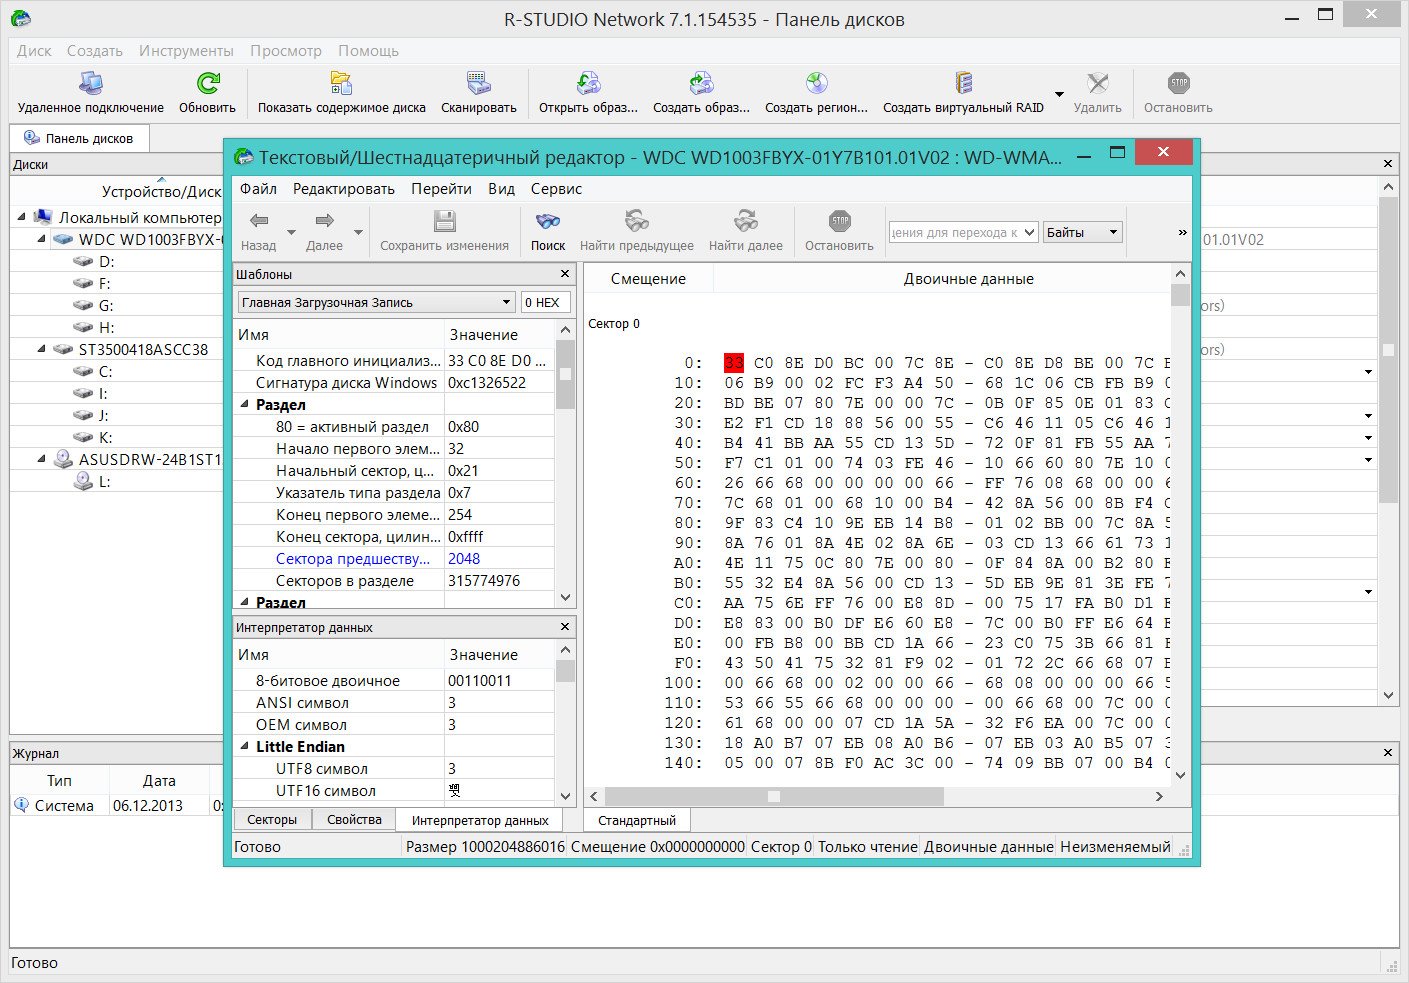Close the Журнал panel
Image resolution: width=1409 pixels, height=983 pixels.
[1388, 752]
